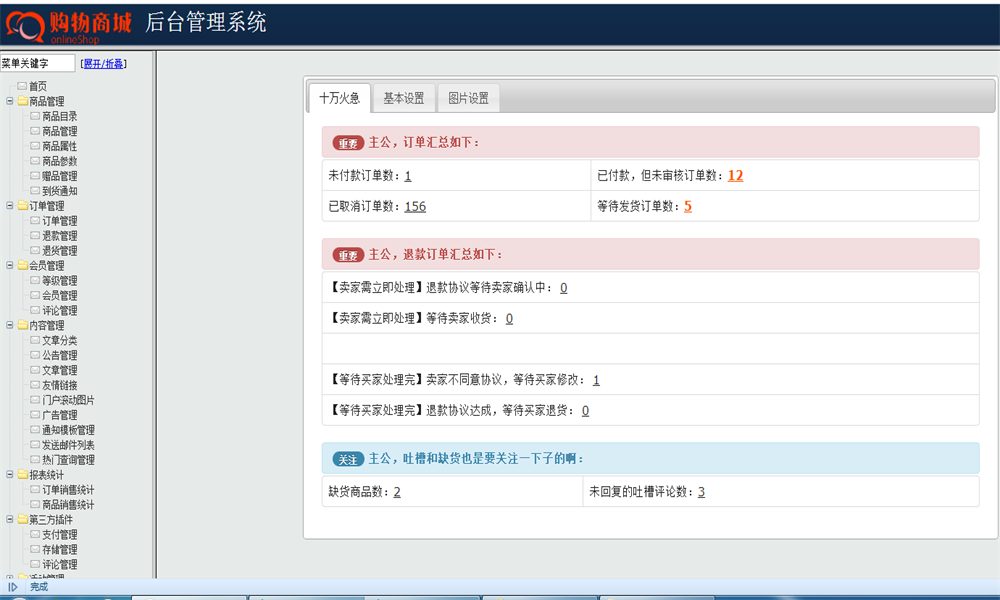The image size is (1000, 600).
Task: Click the 订单管理 folder icon
Action: point(23,205)
